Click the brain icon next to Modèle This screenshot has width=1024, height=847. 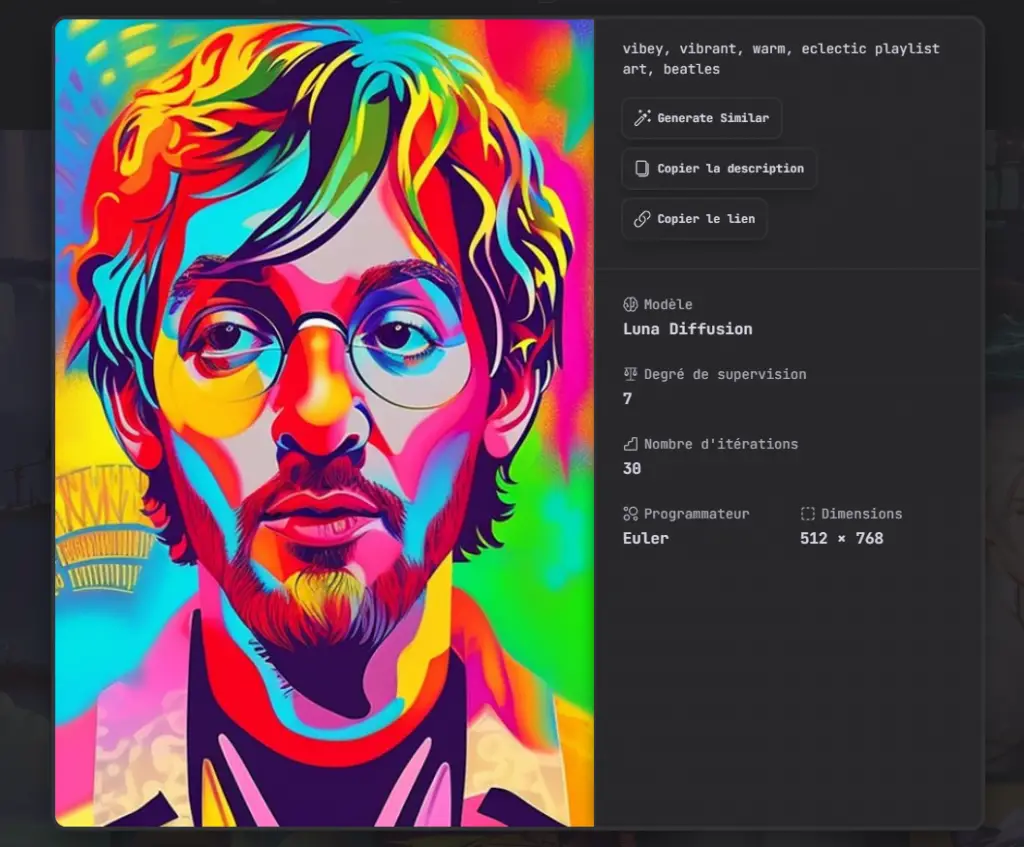[630, 304]
